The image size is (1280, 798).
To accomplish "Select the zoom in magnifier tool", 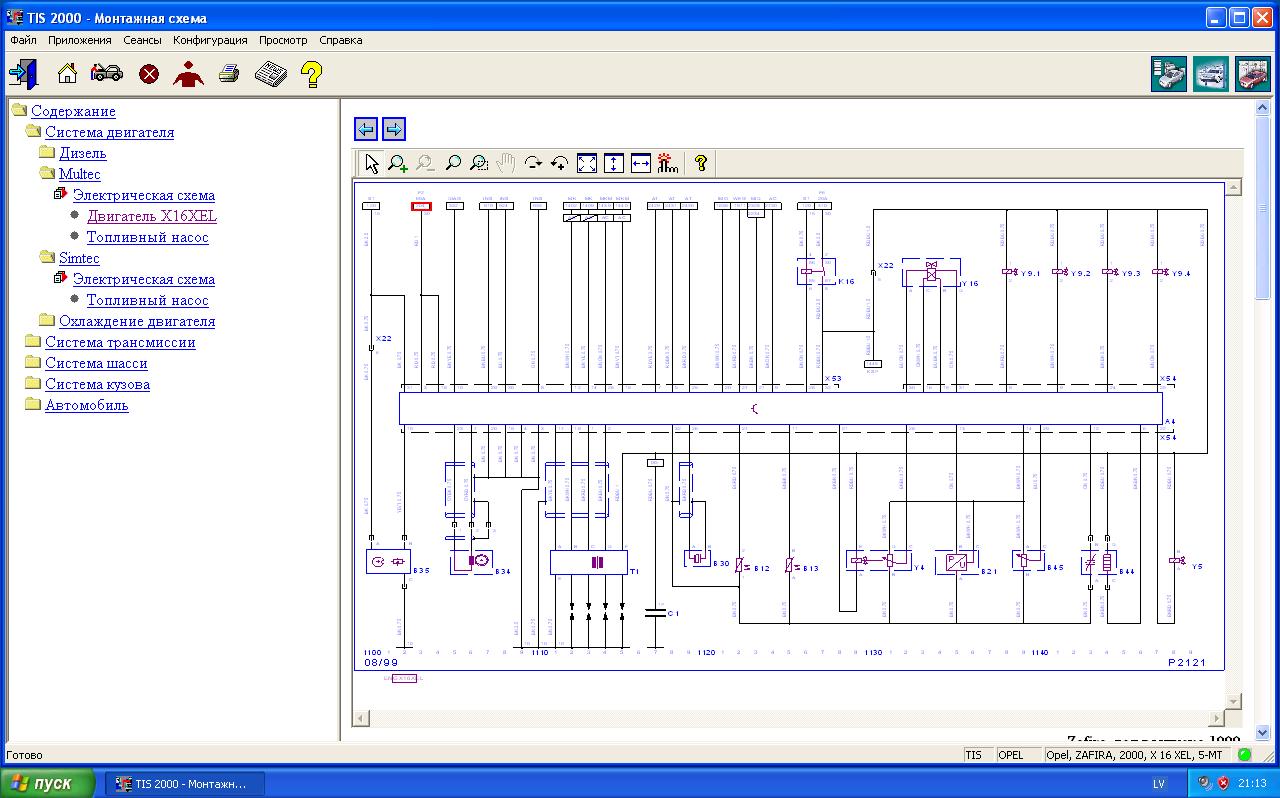I will click(398, 164).
